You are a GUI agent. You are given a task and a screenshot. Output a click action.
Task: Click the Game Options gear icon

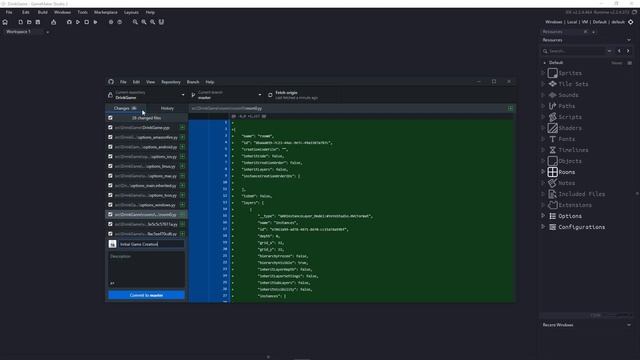click(111, 22)
